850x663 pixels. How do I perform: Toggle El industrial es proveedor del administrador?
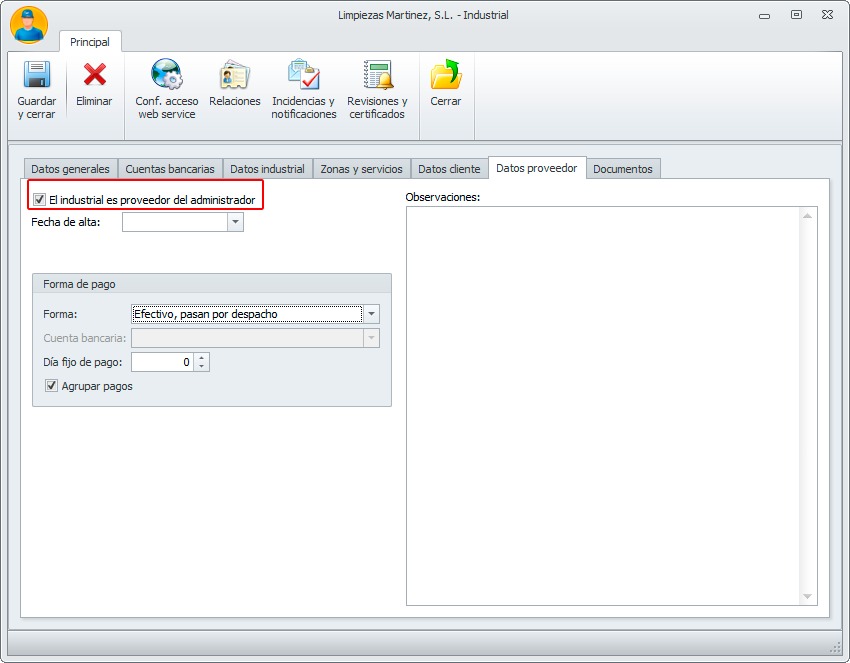(x=40, y=199)
